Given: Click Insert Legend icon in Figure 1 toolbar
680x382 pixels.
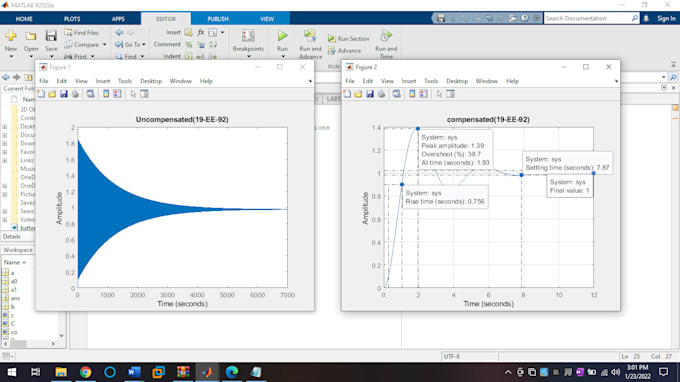Looking at the screenshot, I should [118, 94].
